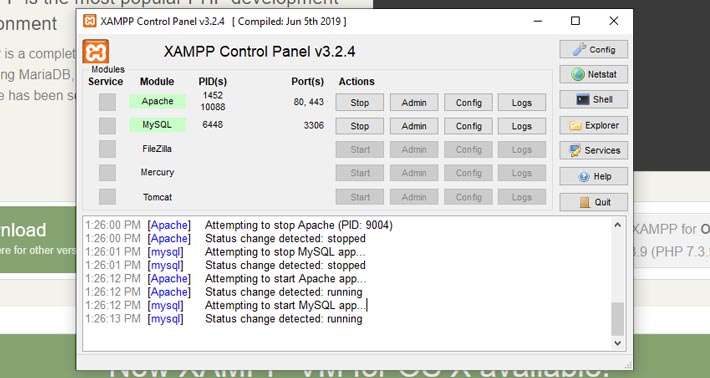This screenshot has width=710, height=378.
Task: Click the window resize grip corner
Action: (628, 365)
